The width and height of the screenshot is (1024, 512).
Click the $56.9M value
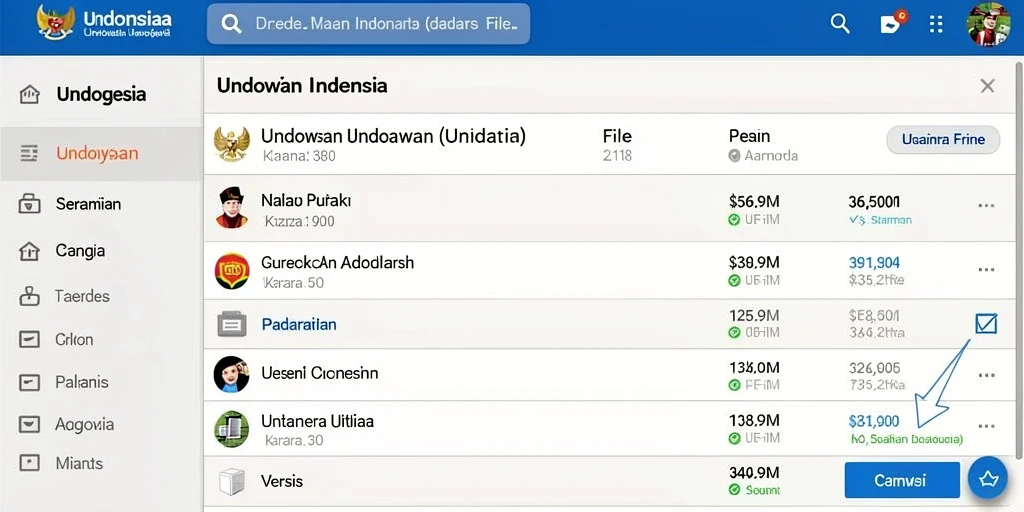point(754,200)
